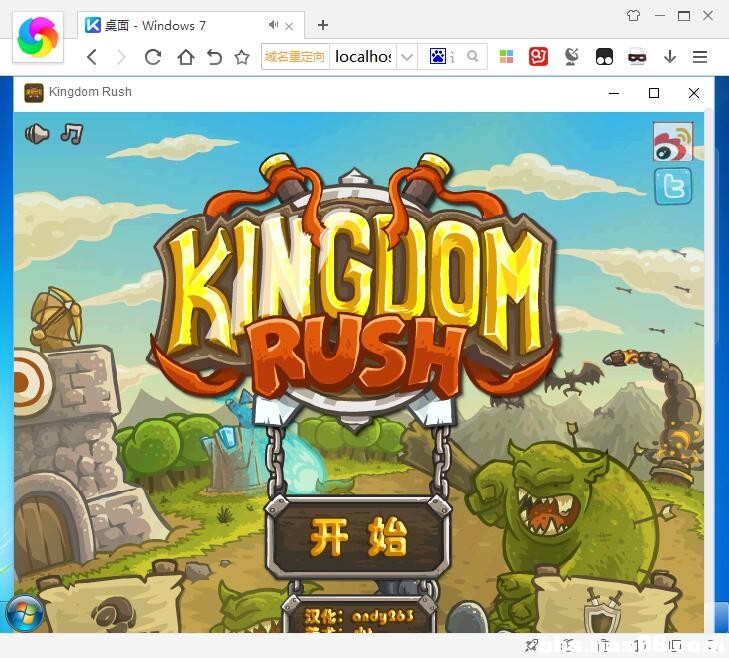Focus the localhost address field
Viewport: 729px width, 658px height.
click(363, 57)
